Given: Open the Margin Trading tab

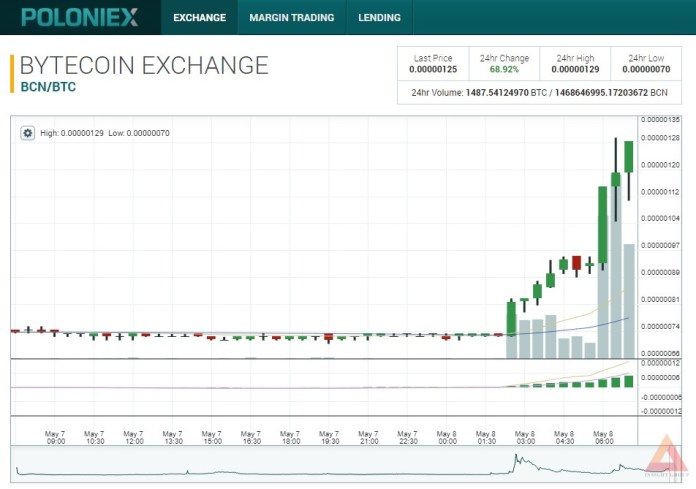Looking at the screenshot, I should 292,17.
